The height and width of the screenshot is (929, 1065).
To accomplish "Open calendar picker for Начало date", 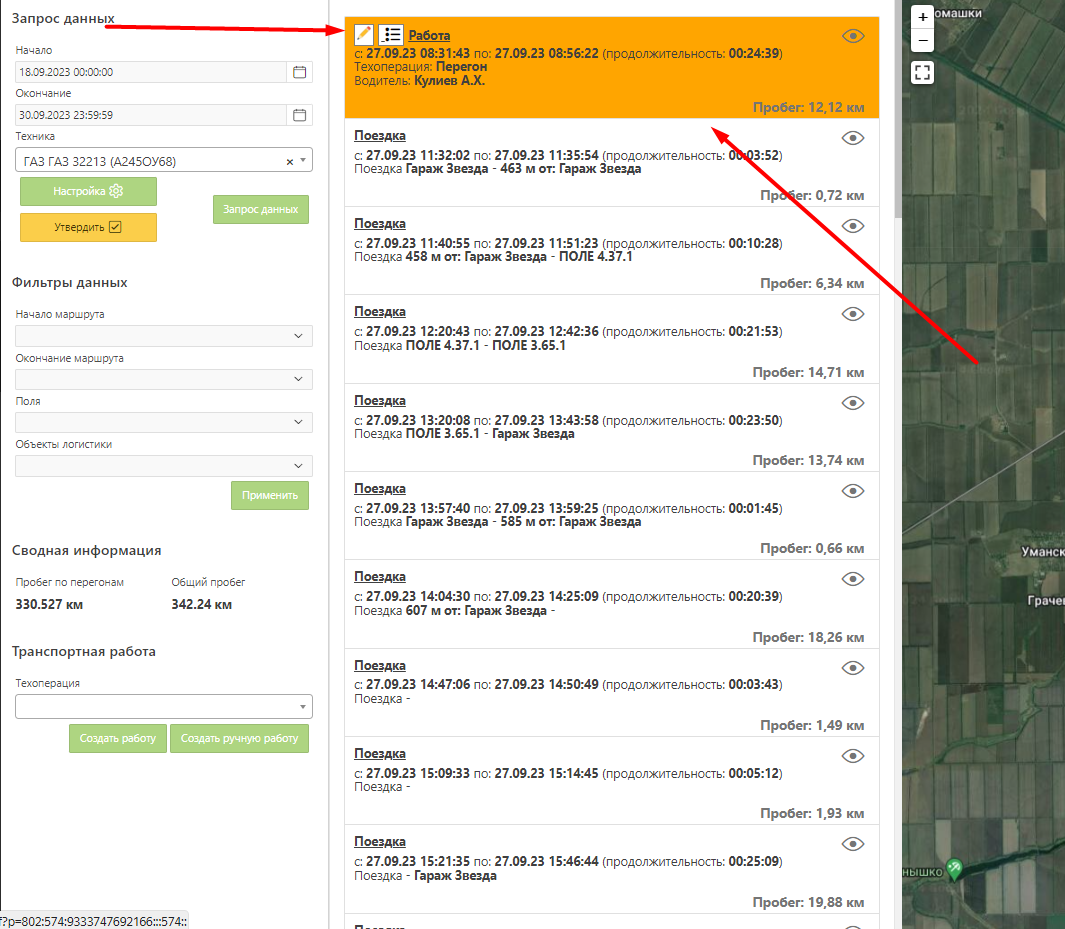I will tap(299, 72).
